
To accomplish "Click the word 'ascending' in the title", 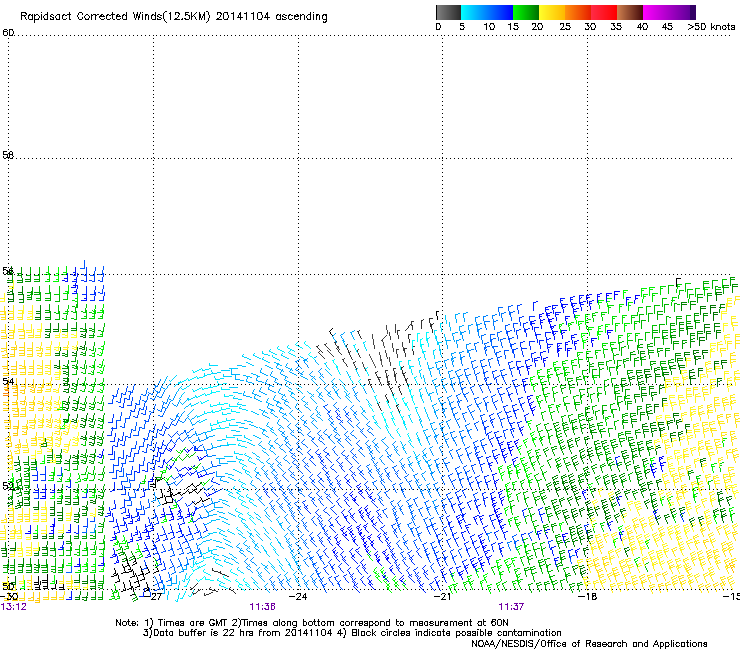I will click(301, 17).
